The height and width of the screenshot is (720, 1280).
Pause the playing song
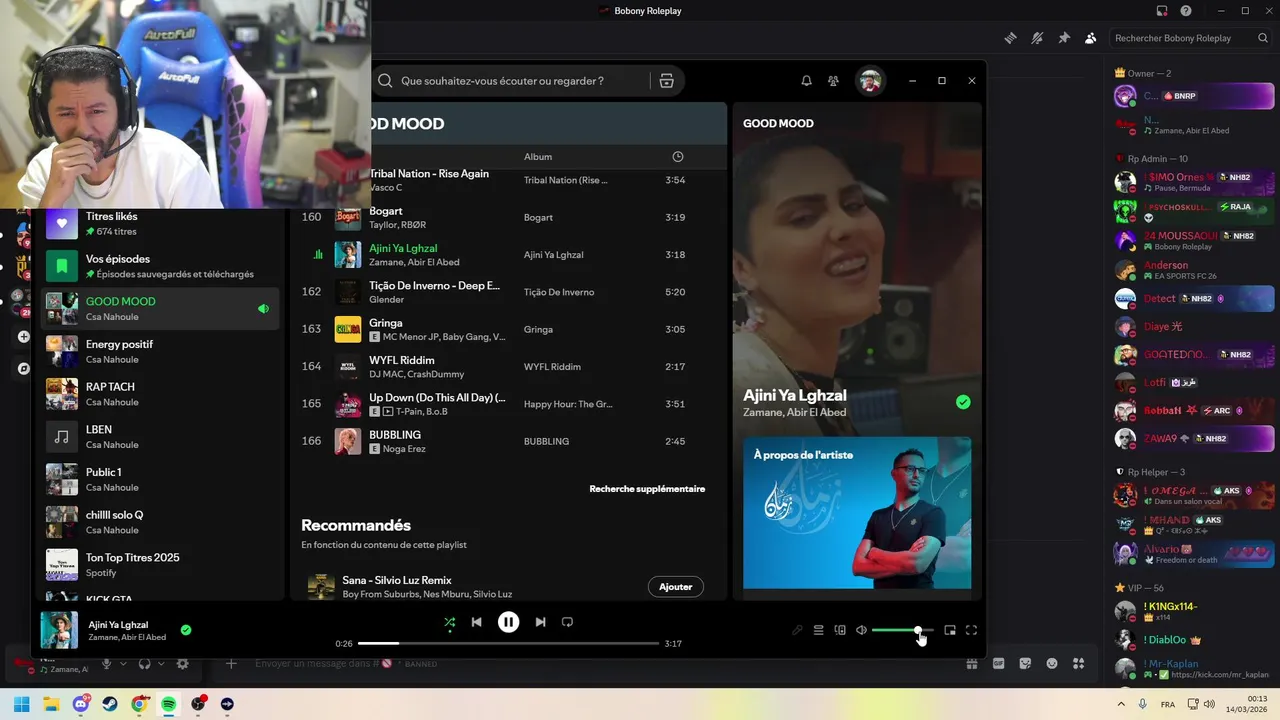(508, 622)
